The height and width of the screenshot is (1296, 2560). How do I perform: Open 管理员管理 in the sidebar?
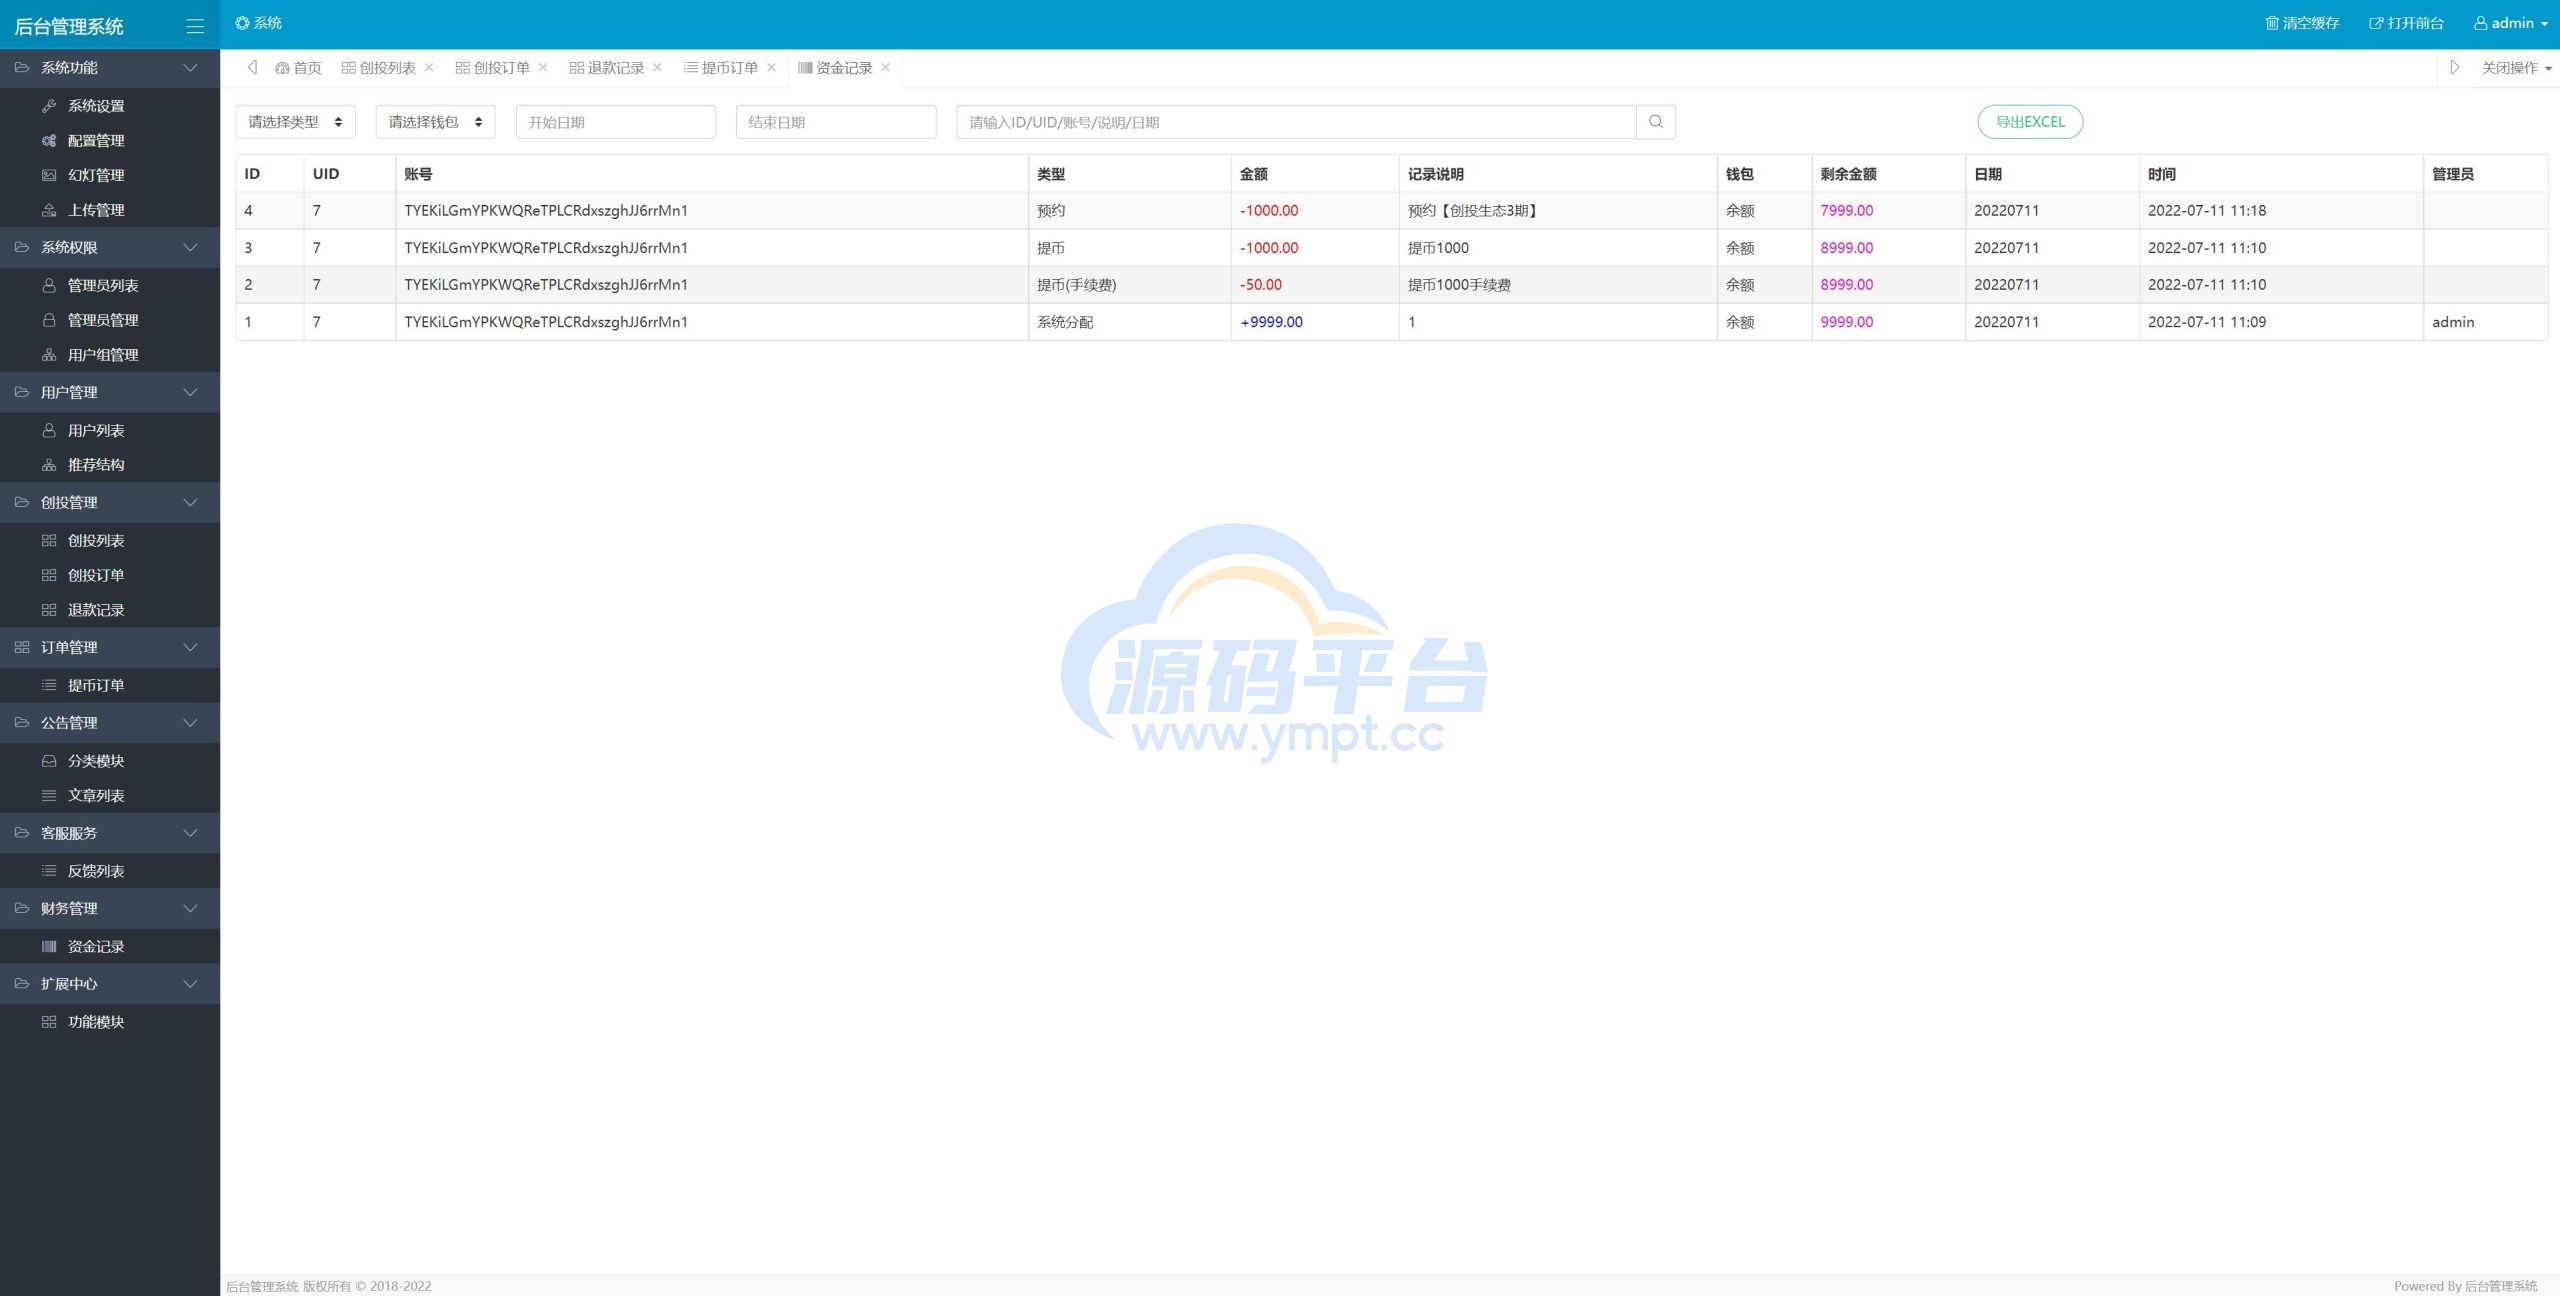click(x=110, y=320)
